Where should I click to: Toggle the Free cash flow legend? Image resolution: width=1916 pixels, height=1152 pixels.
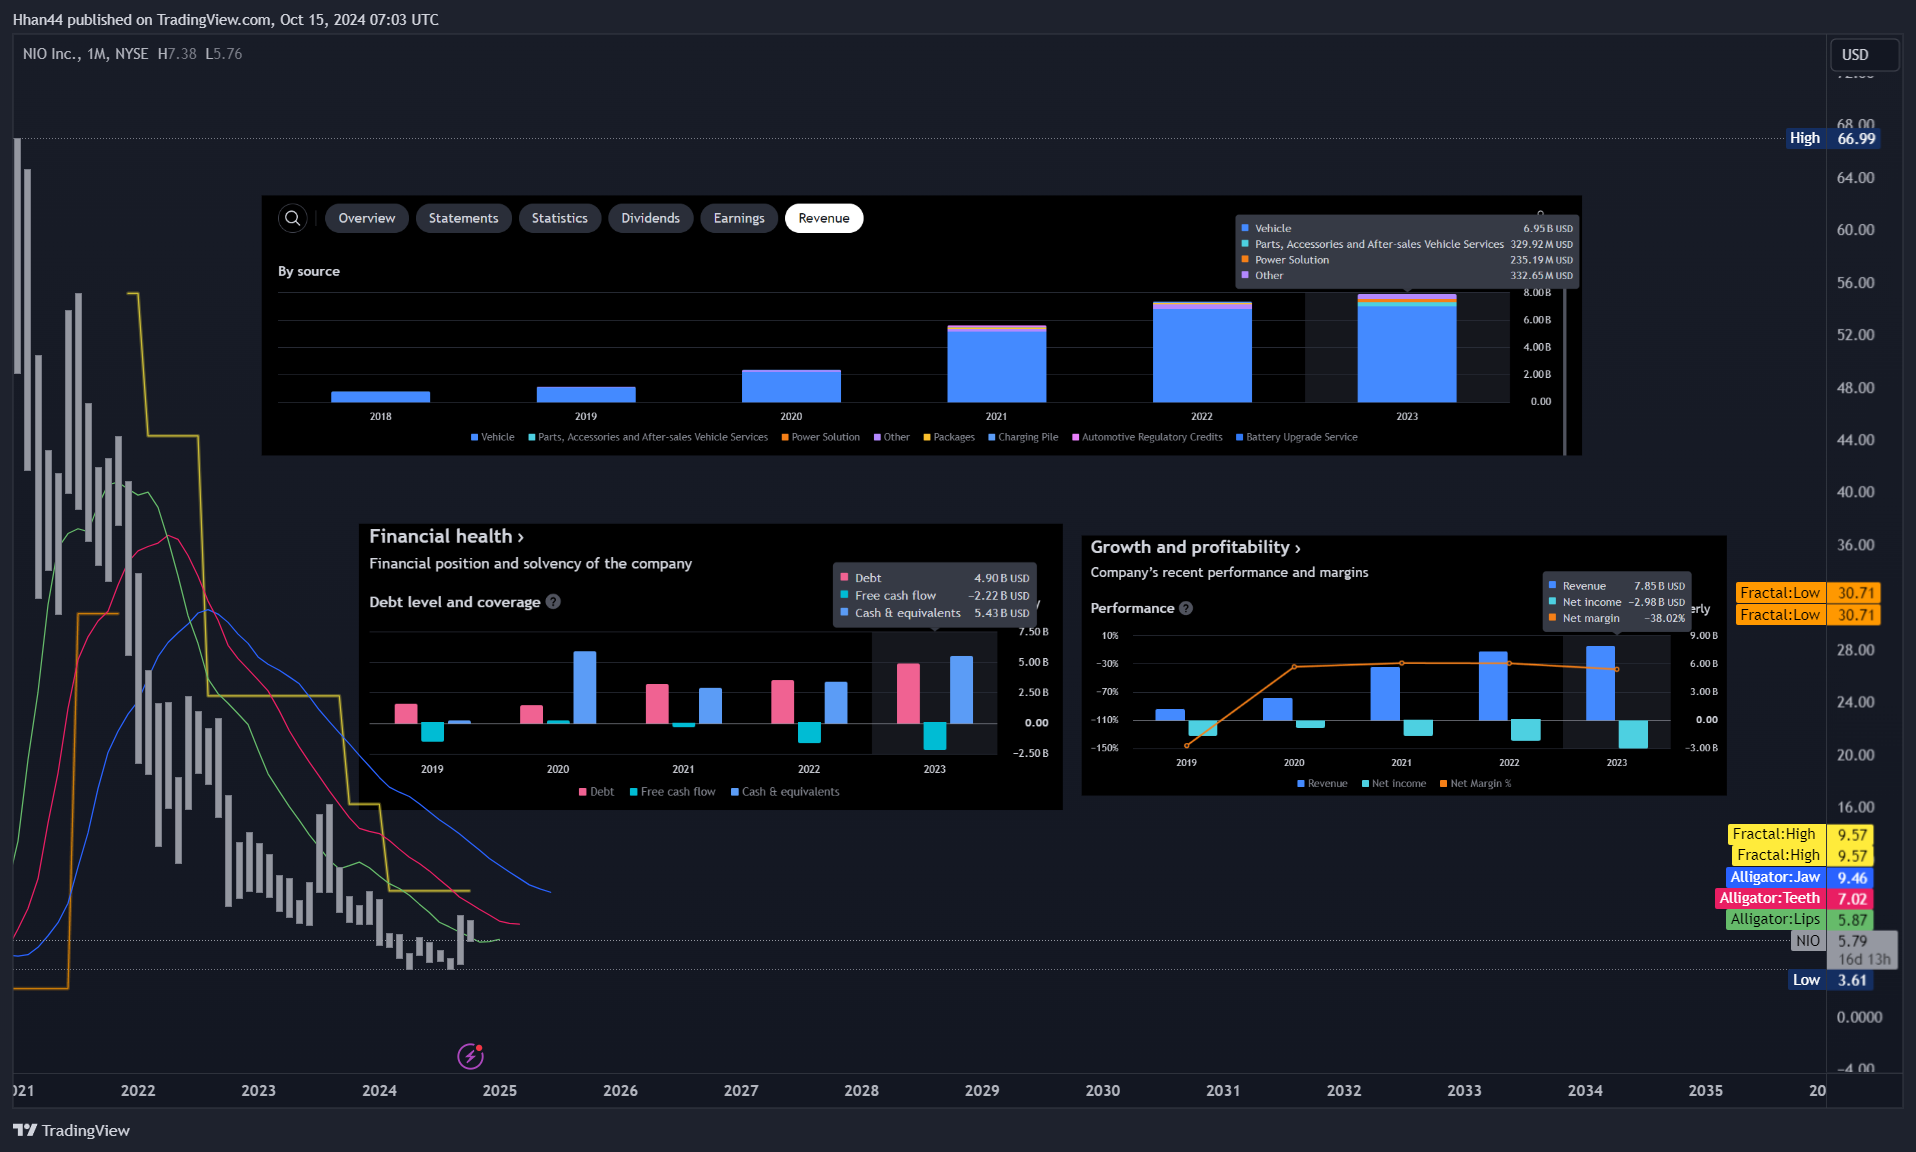672,792
